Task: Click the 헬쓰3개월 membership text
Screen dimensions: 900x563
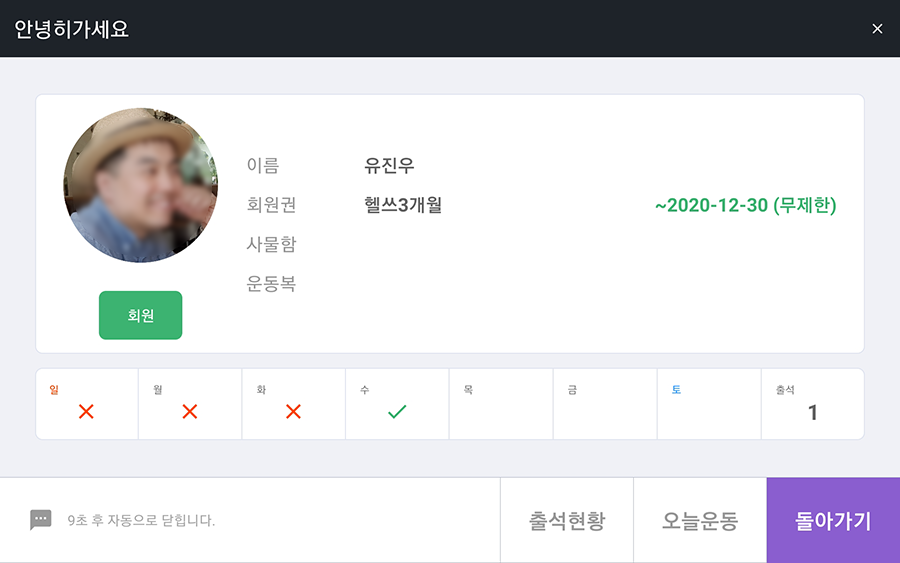Action: [403, 205]
